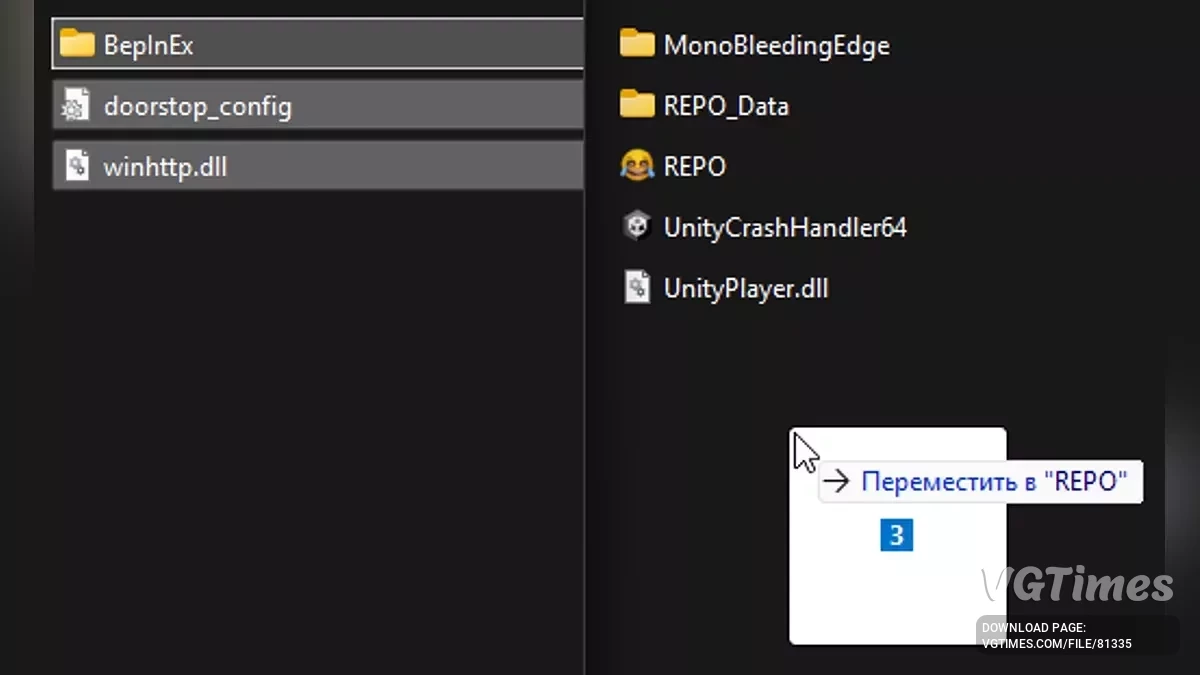Click the MonoBleedingEdge folder icon
This screenshot has width=1200, height=675.
tap(637, 45)
